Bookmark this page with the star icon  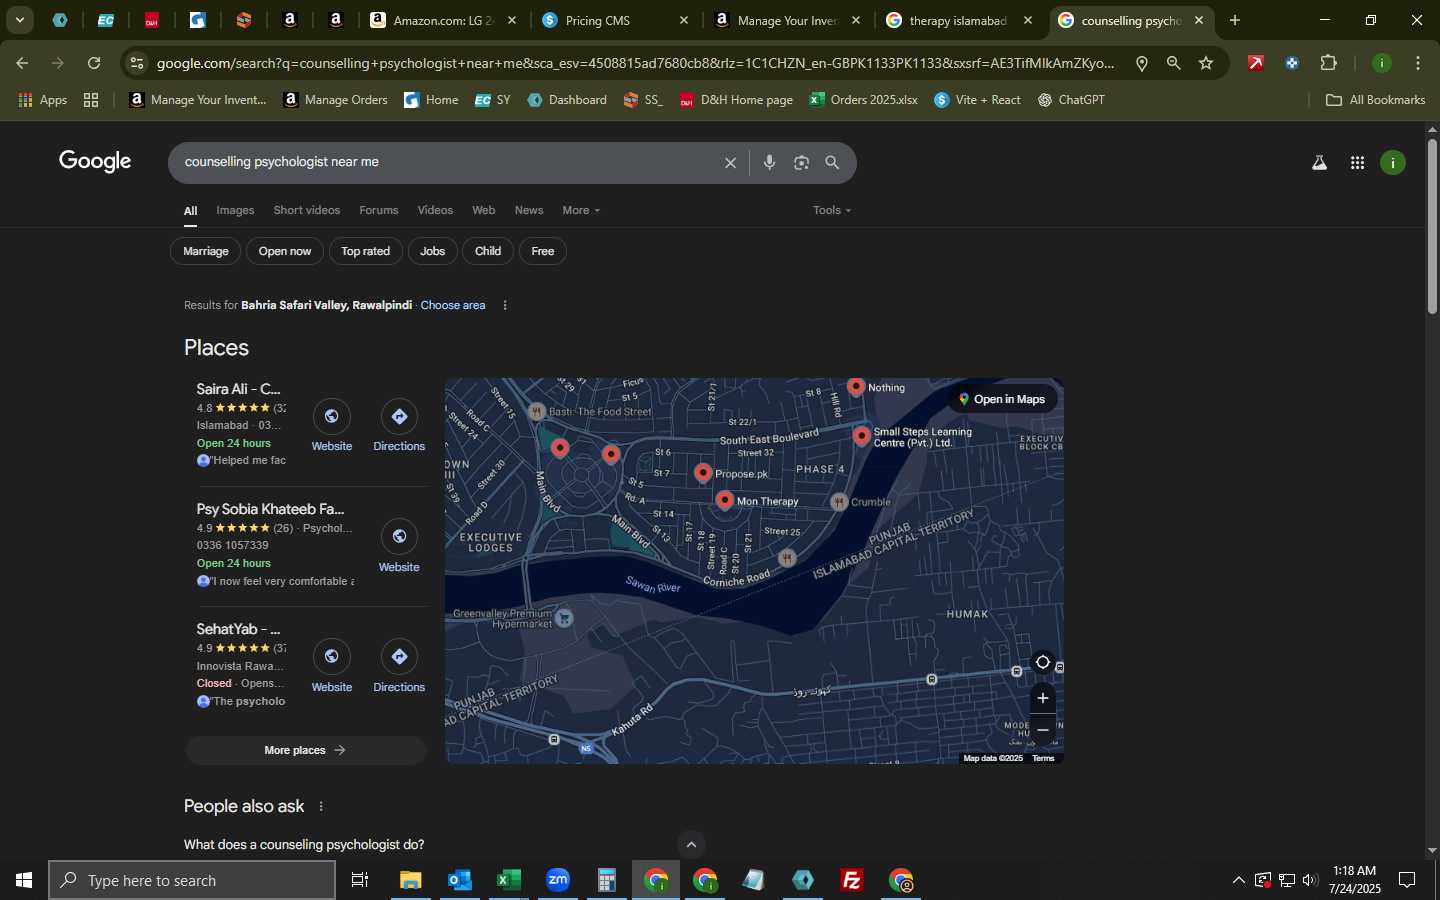[1206, 63]
